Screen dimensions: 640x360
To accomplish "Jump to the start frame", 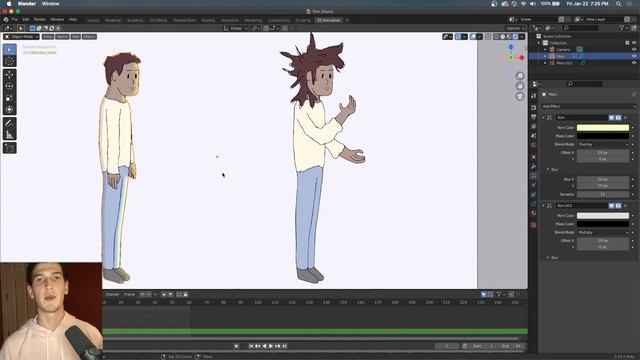I will (251, 346).
